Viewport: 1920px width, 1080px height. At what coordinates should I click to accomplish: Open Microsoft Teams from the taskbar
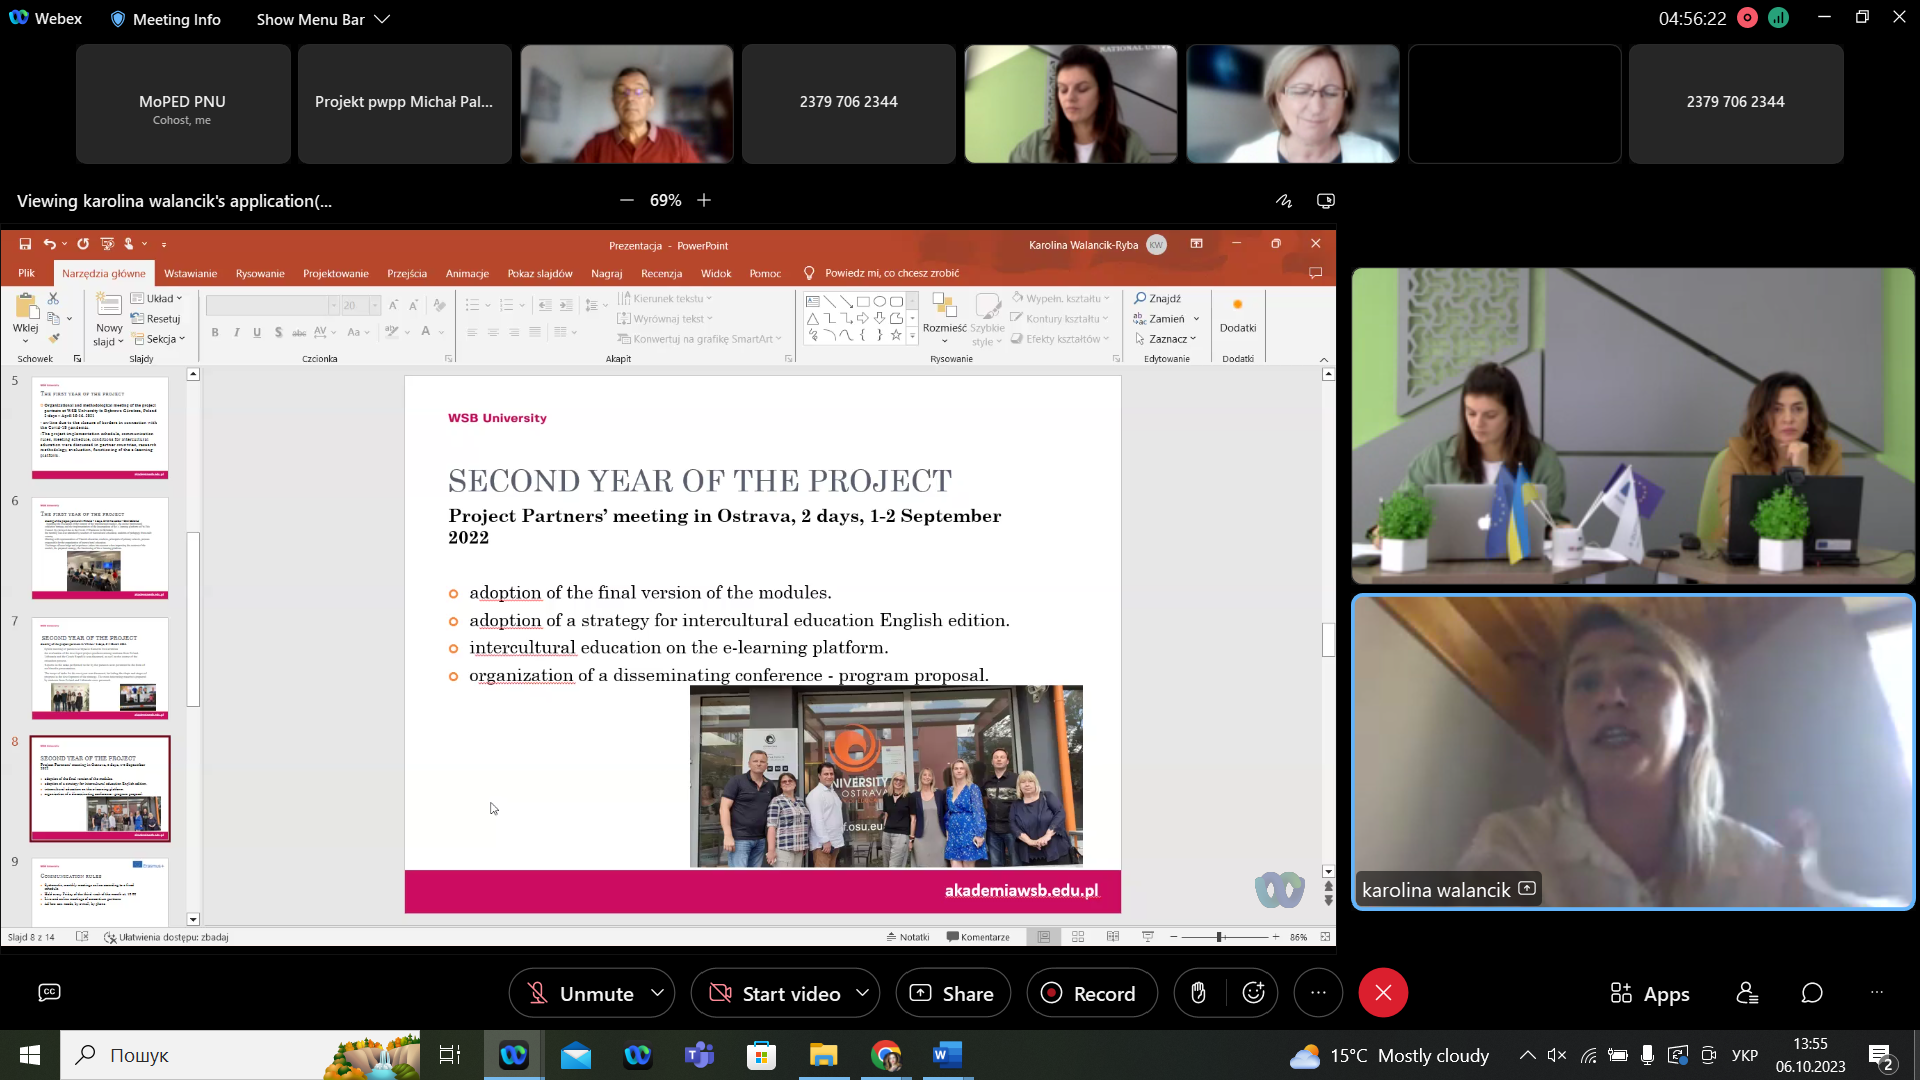click(699, 1055)
